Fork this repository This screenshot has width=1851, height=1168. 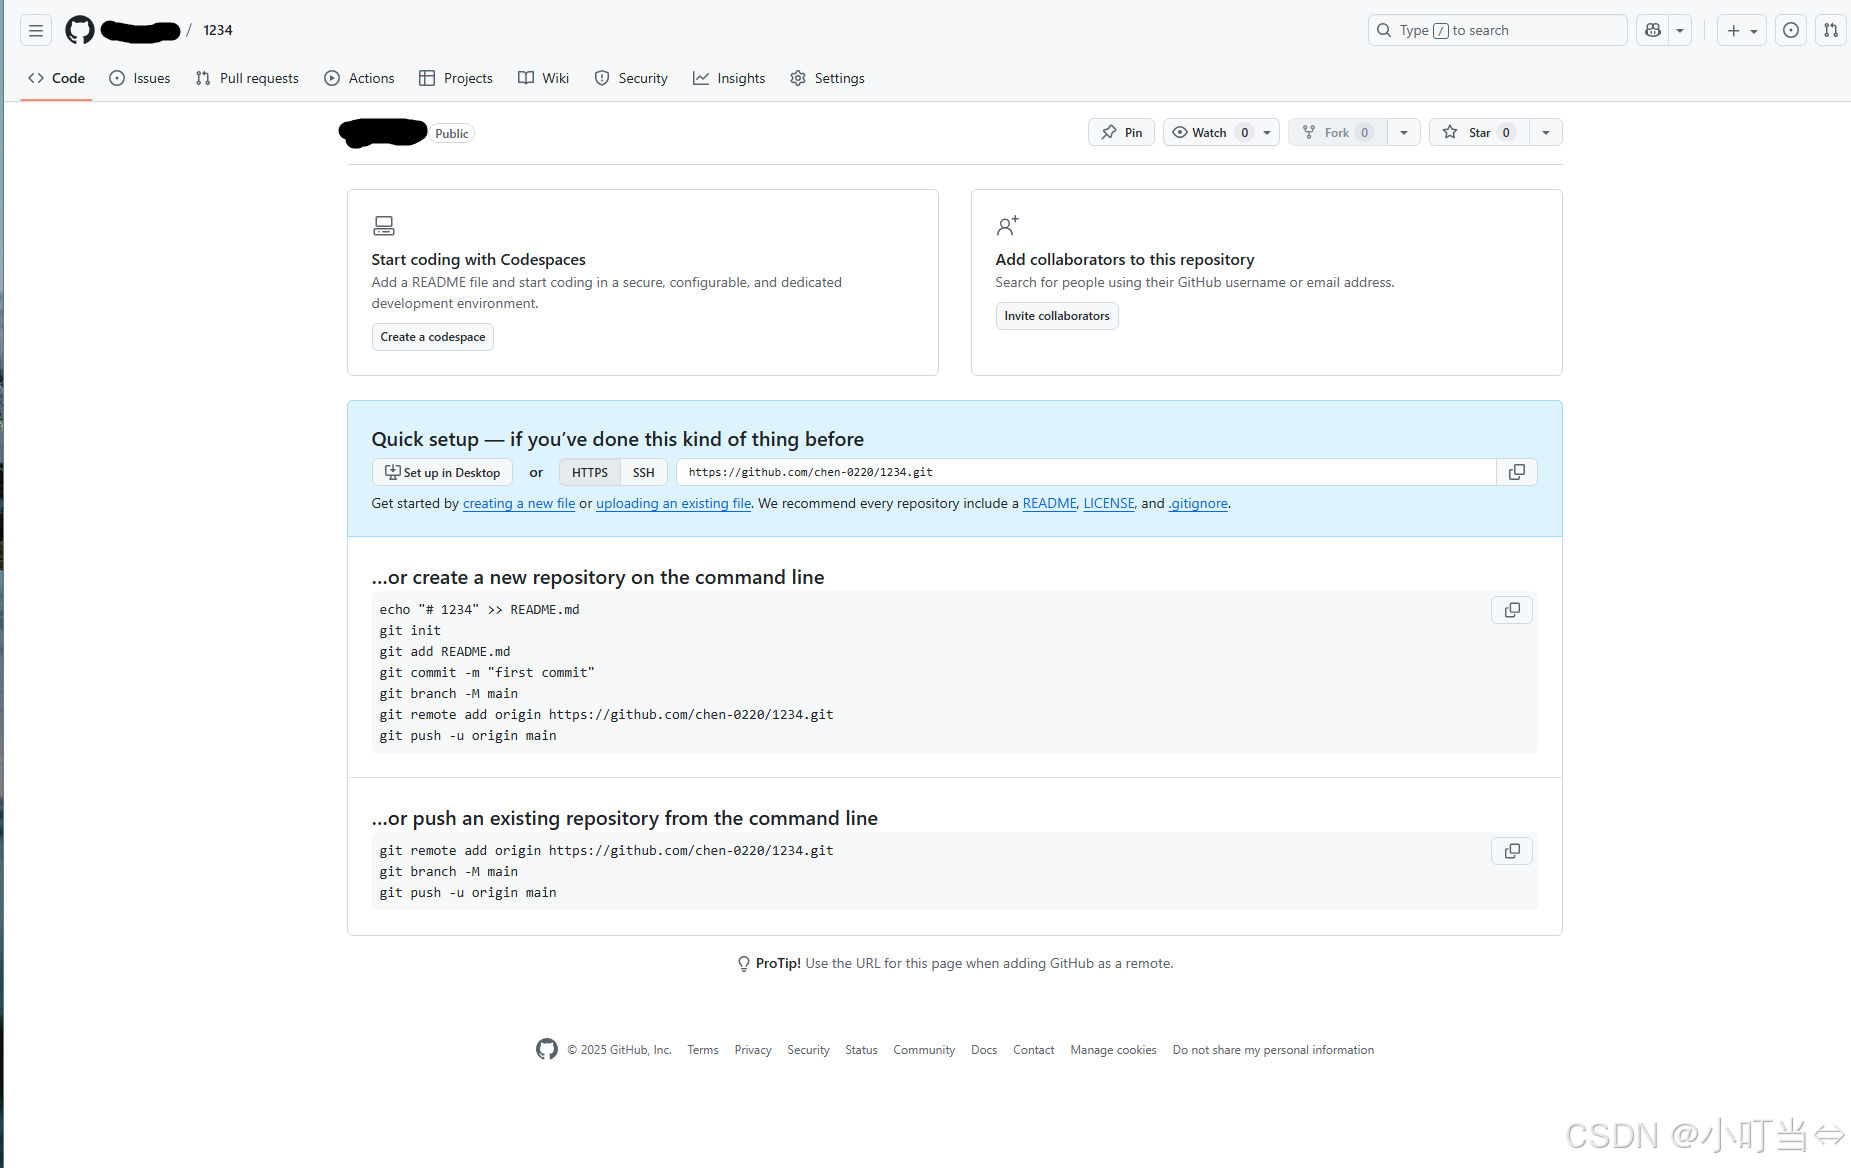(x=1338, y=132)
